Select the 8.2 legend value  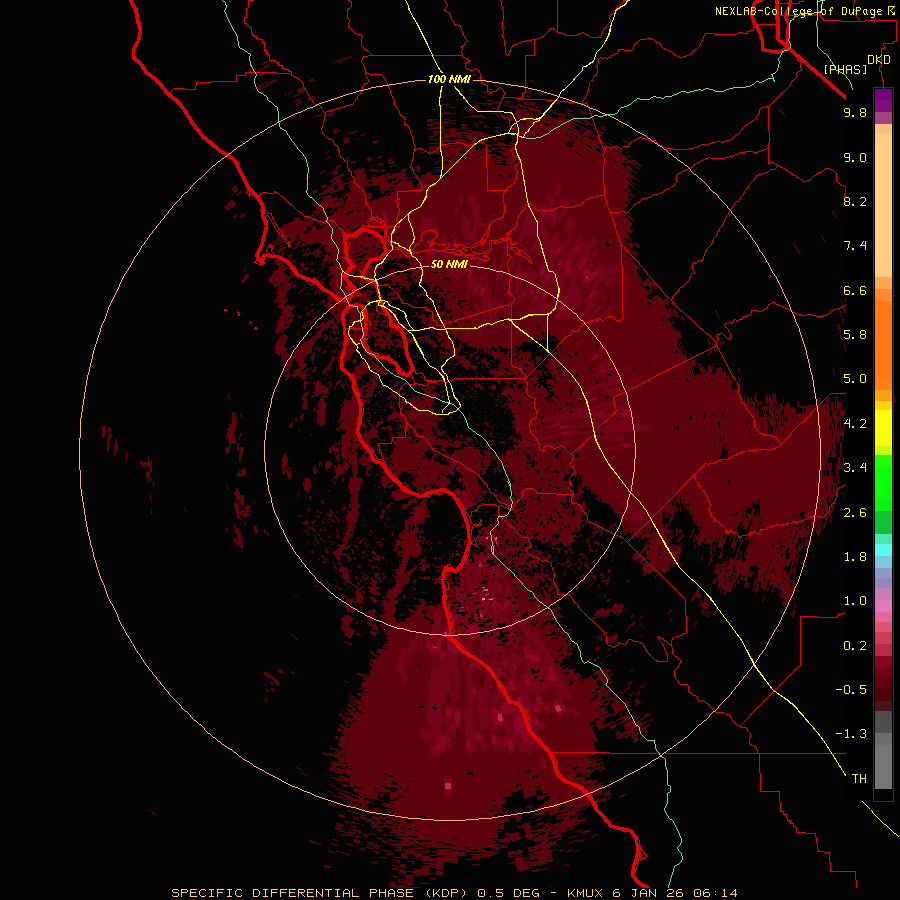[855, 201]
